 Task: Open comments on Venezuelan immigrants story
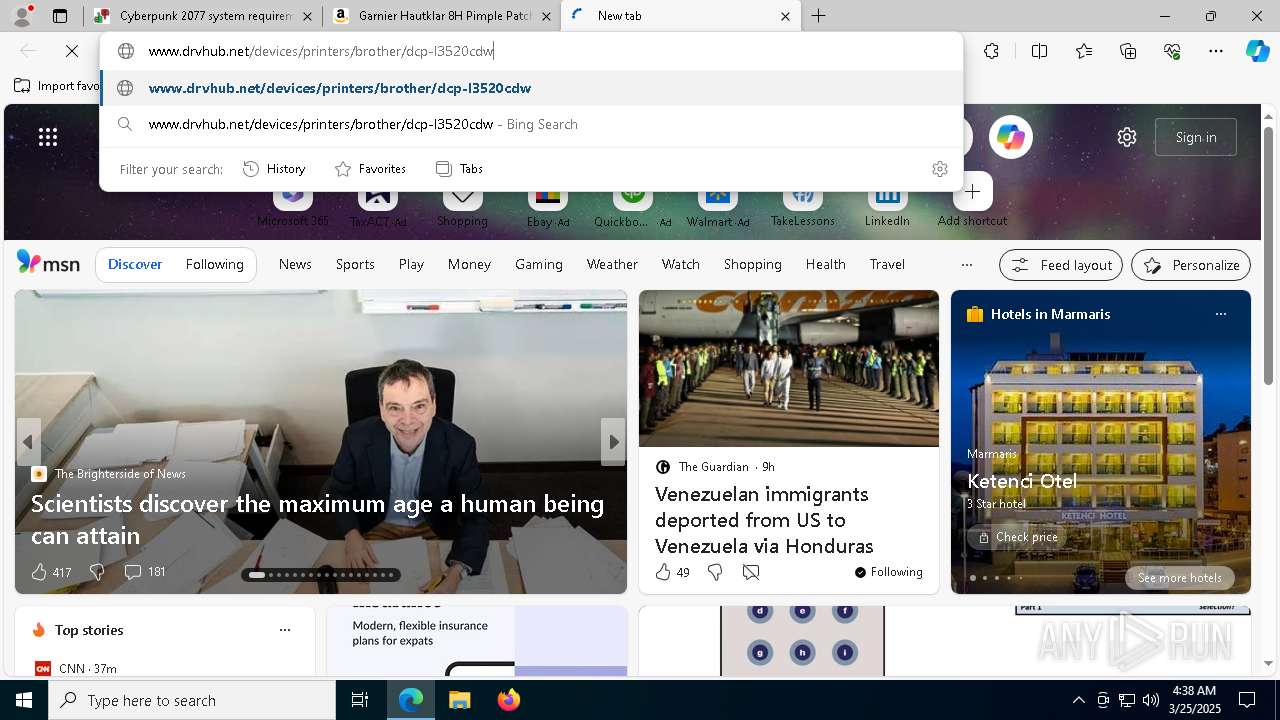751,572
